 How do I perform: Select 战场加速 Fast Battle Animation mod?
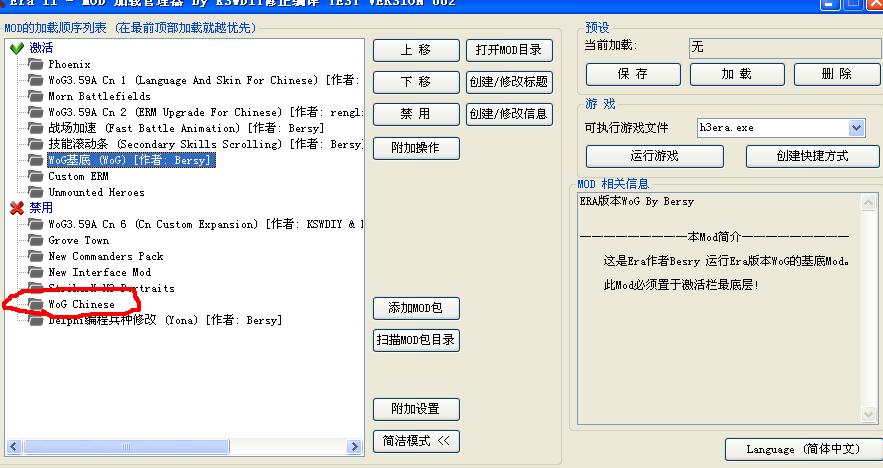tap(186, 128)
